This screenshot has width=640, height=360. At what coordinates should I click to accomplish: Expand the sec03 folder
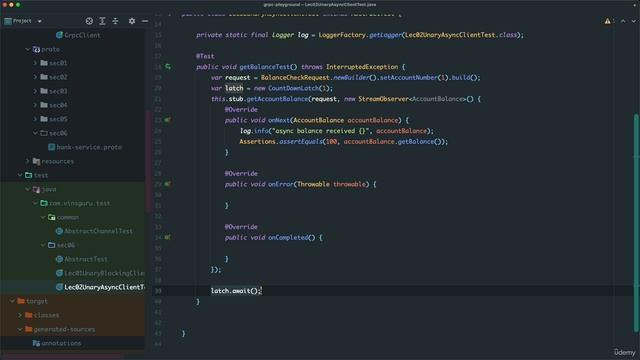click(35, 91)
